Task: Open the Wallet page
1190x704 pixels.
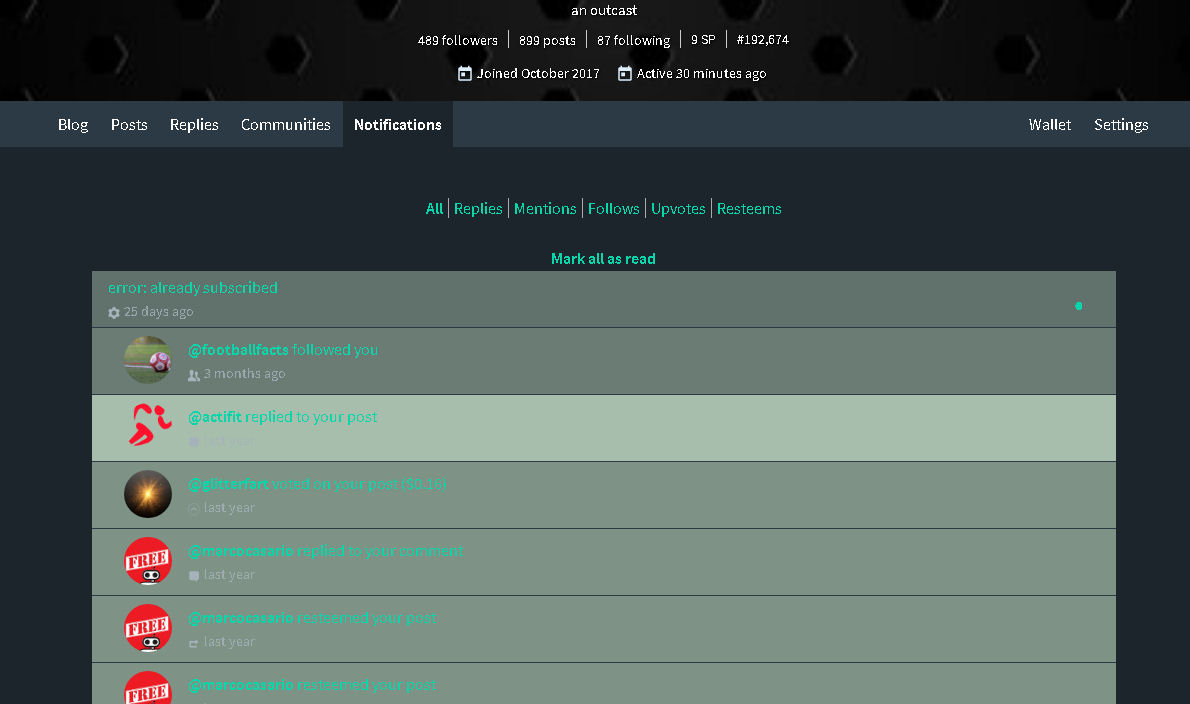Action: [1050, 124]
